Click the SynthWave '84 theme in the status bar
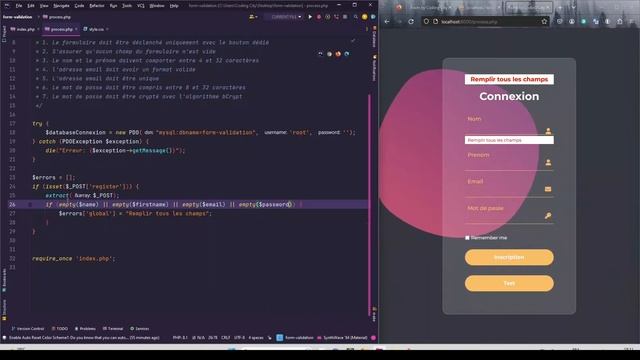Image resolution: width=640 pixels, height=360 pixels. pos(342,338)
